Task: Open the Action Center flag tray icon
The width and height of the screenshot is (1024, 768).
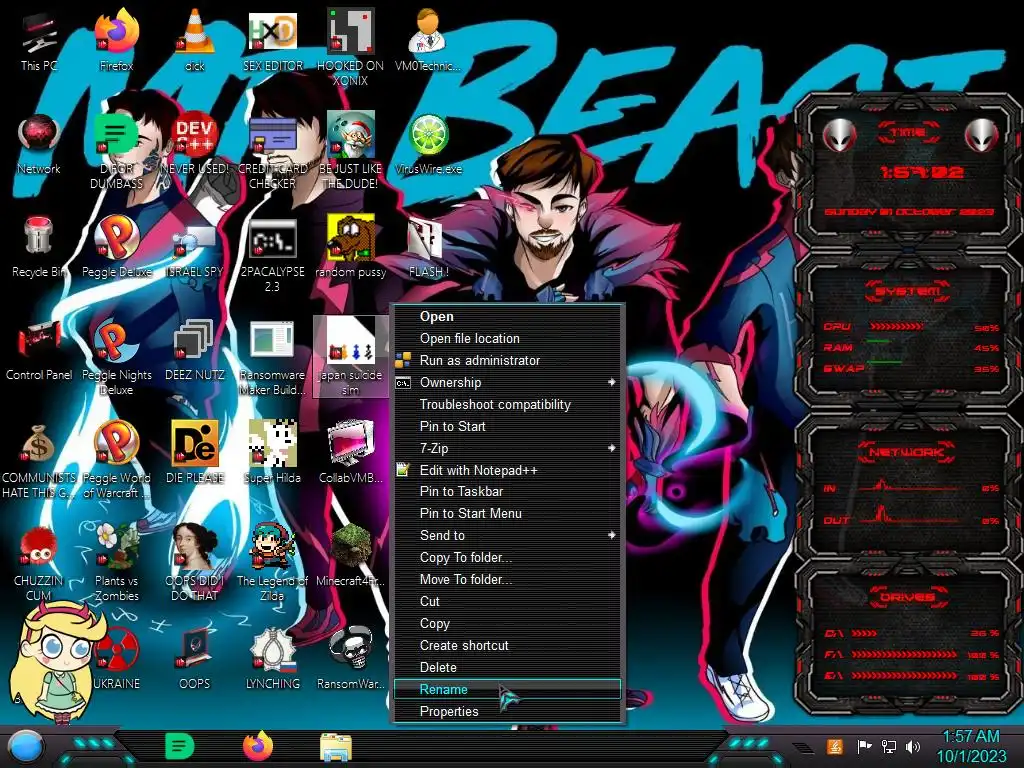Action: tap(864, 746)
